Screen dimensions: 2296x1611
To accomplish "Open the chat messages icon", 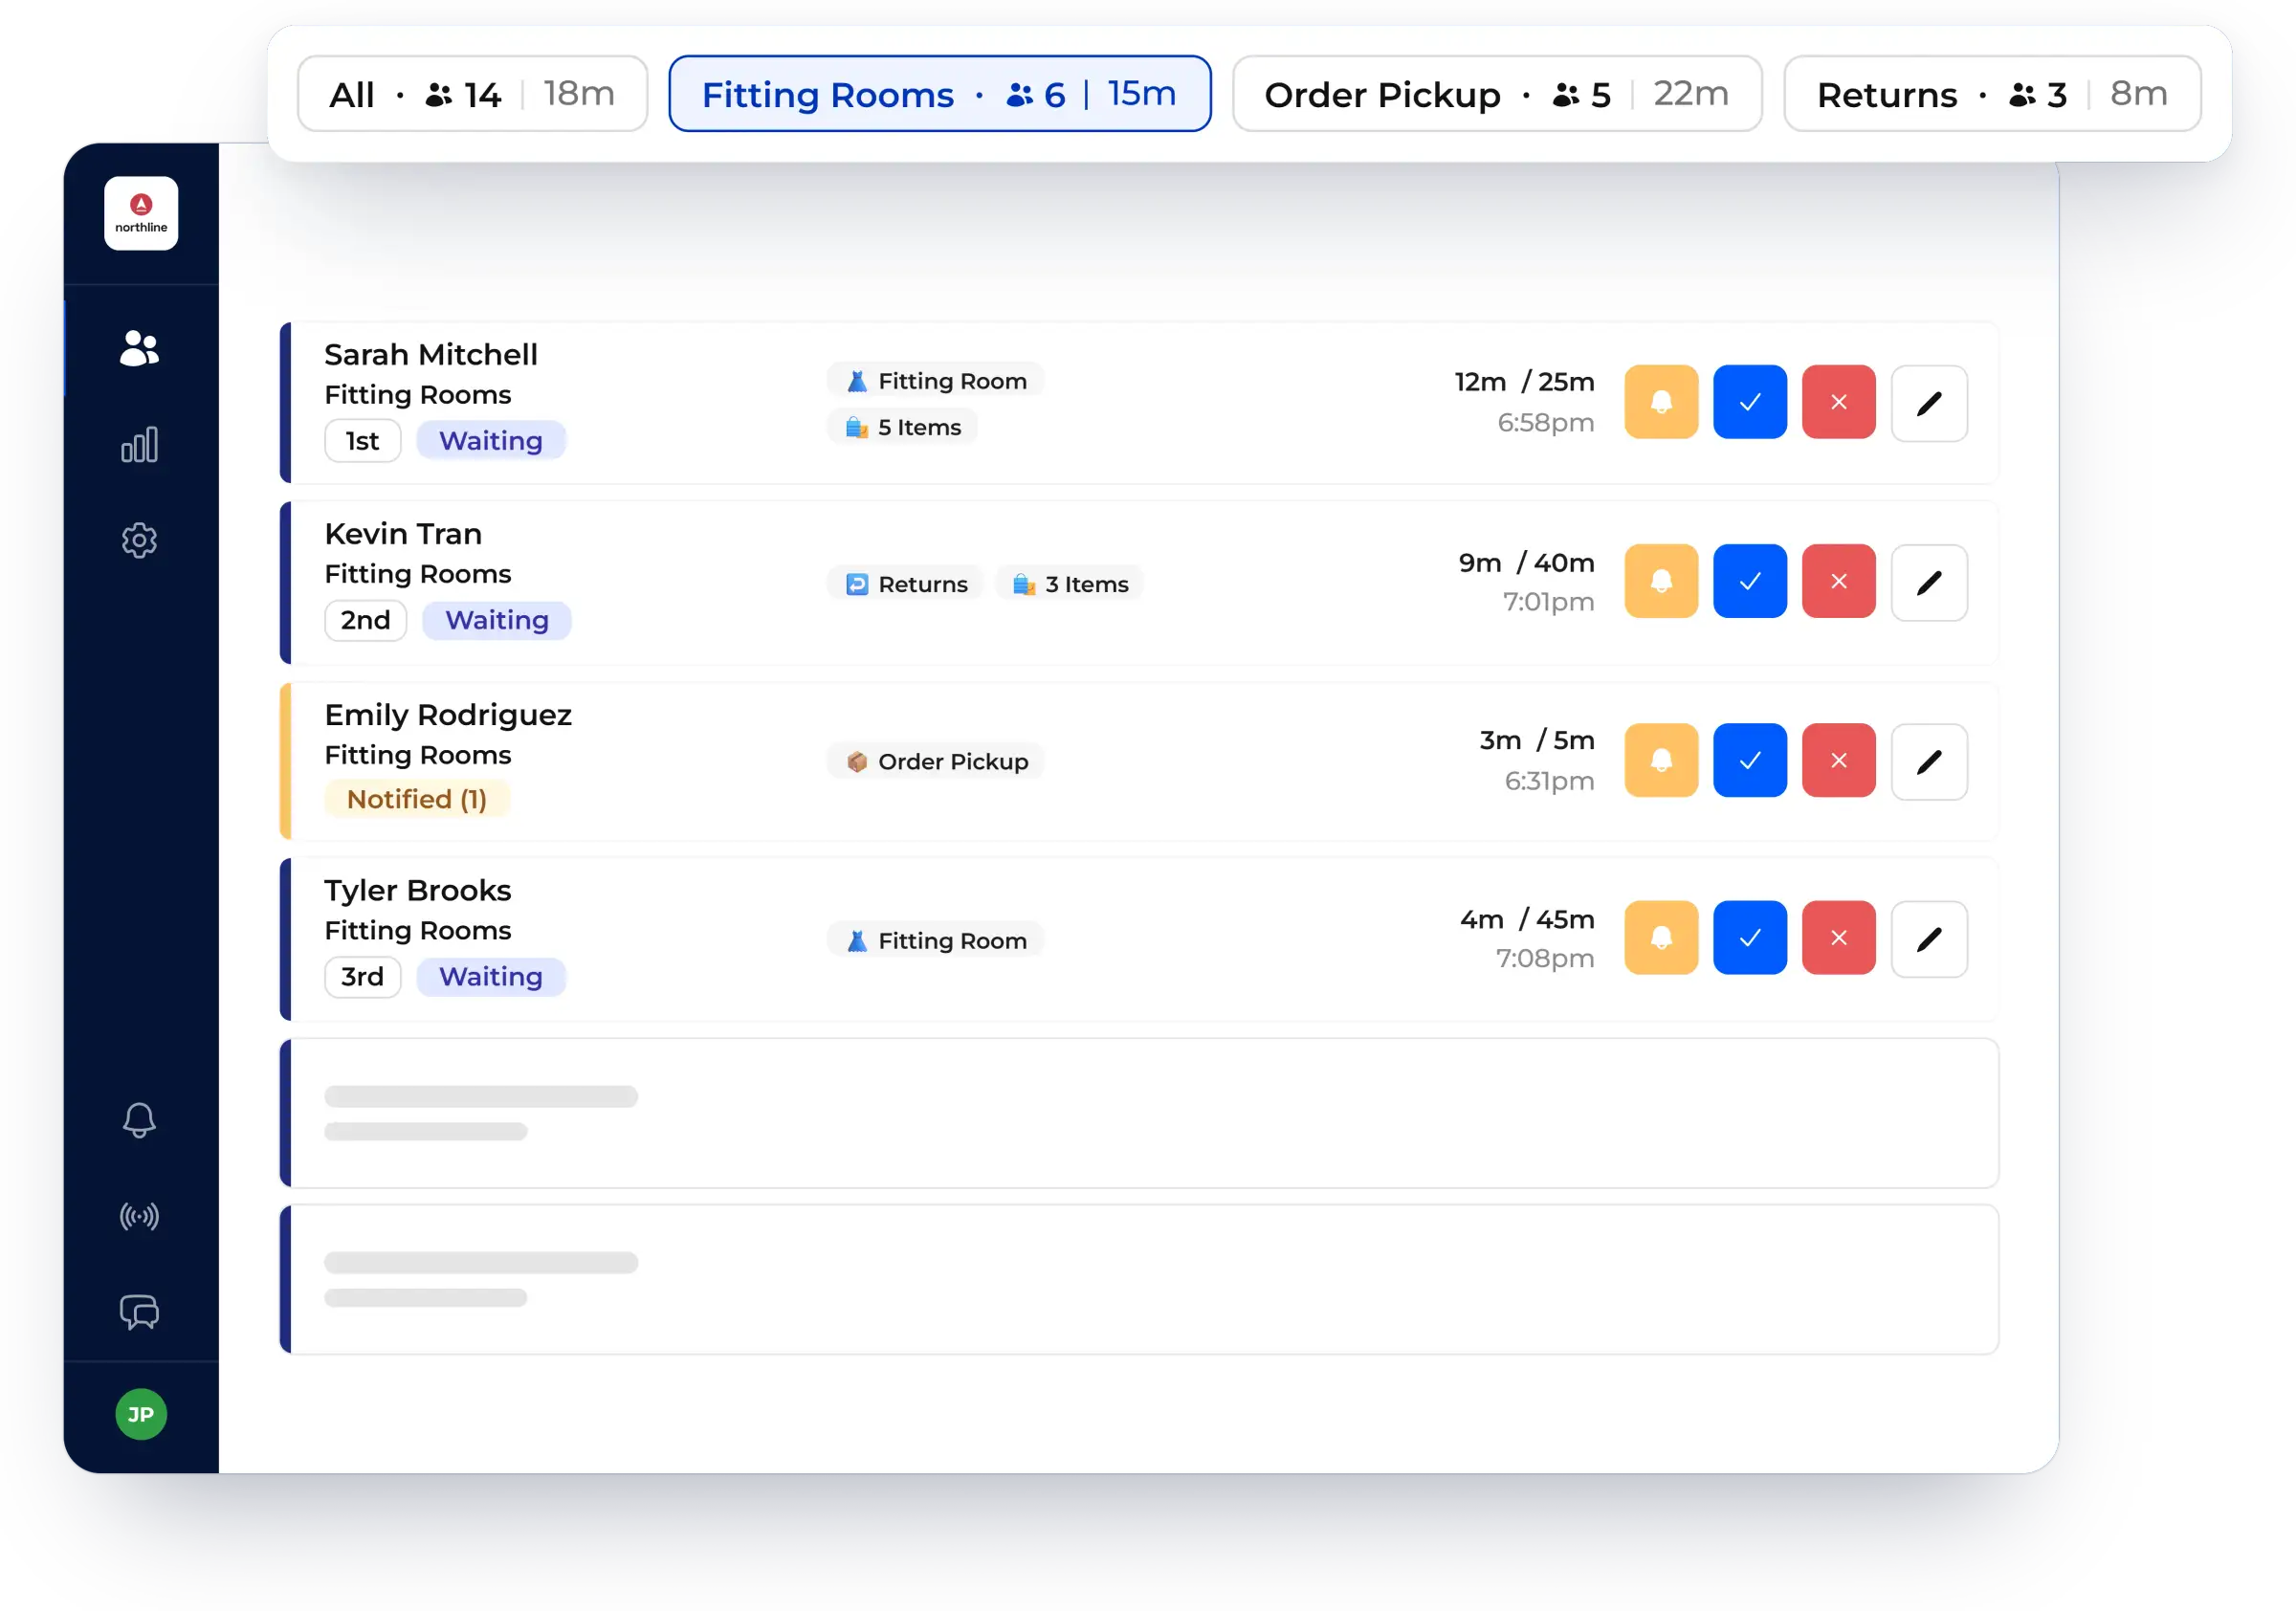I will click(139, 1312).
